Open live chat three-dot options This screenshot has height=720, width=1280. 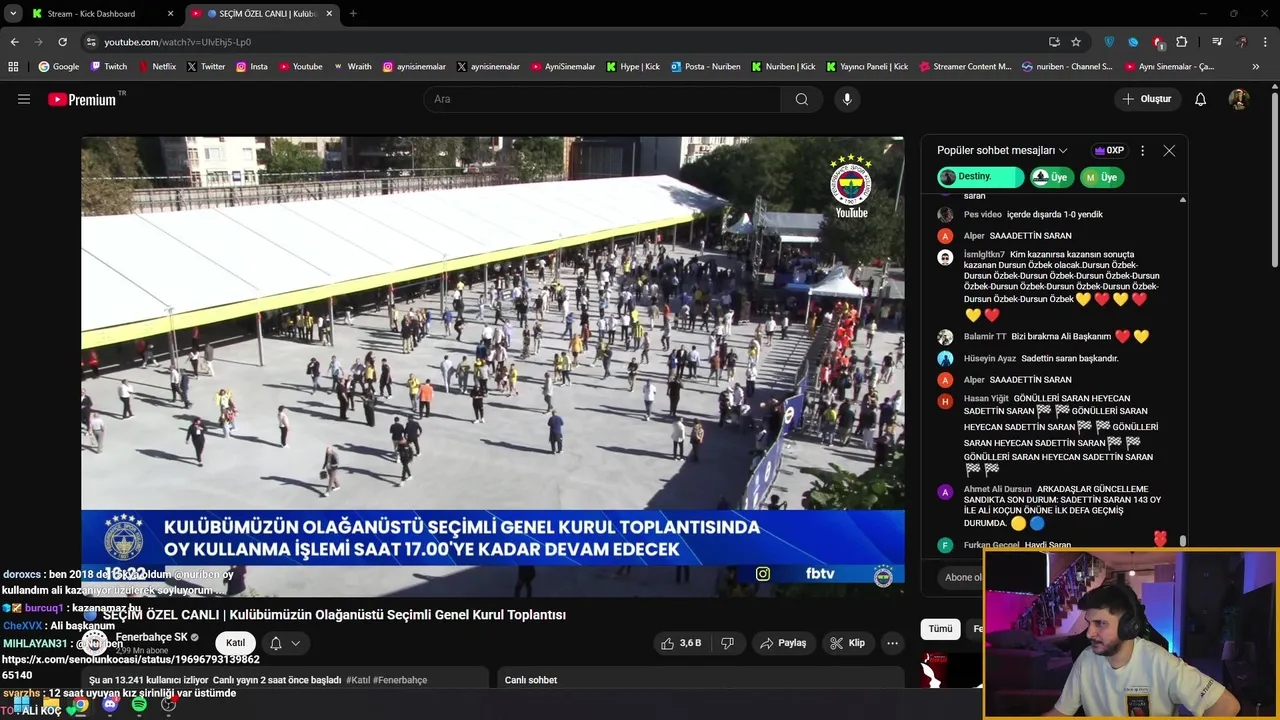point(1142,151)
